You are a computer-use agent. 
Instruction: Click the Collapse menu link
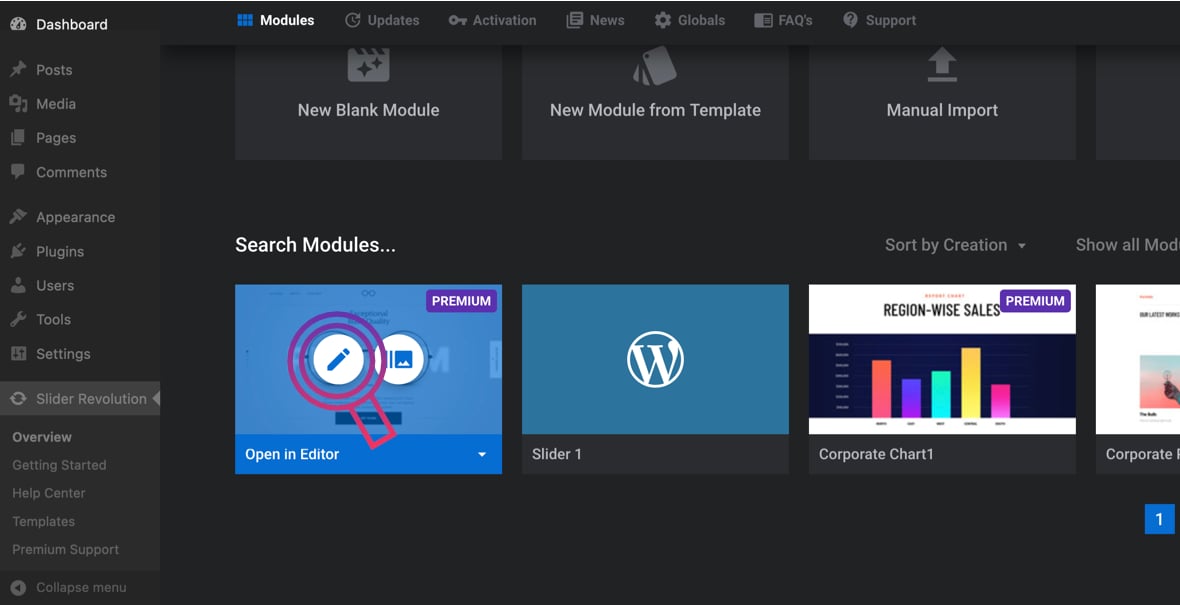coord(81,588)
